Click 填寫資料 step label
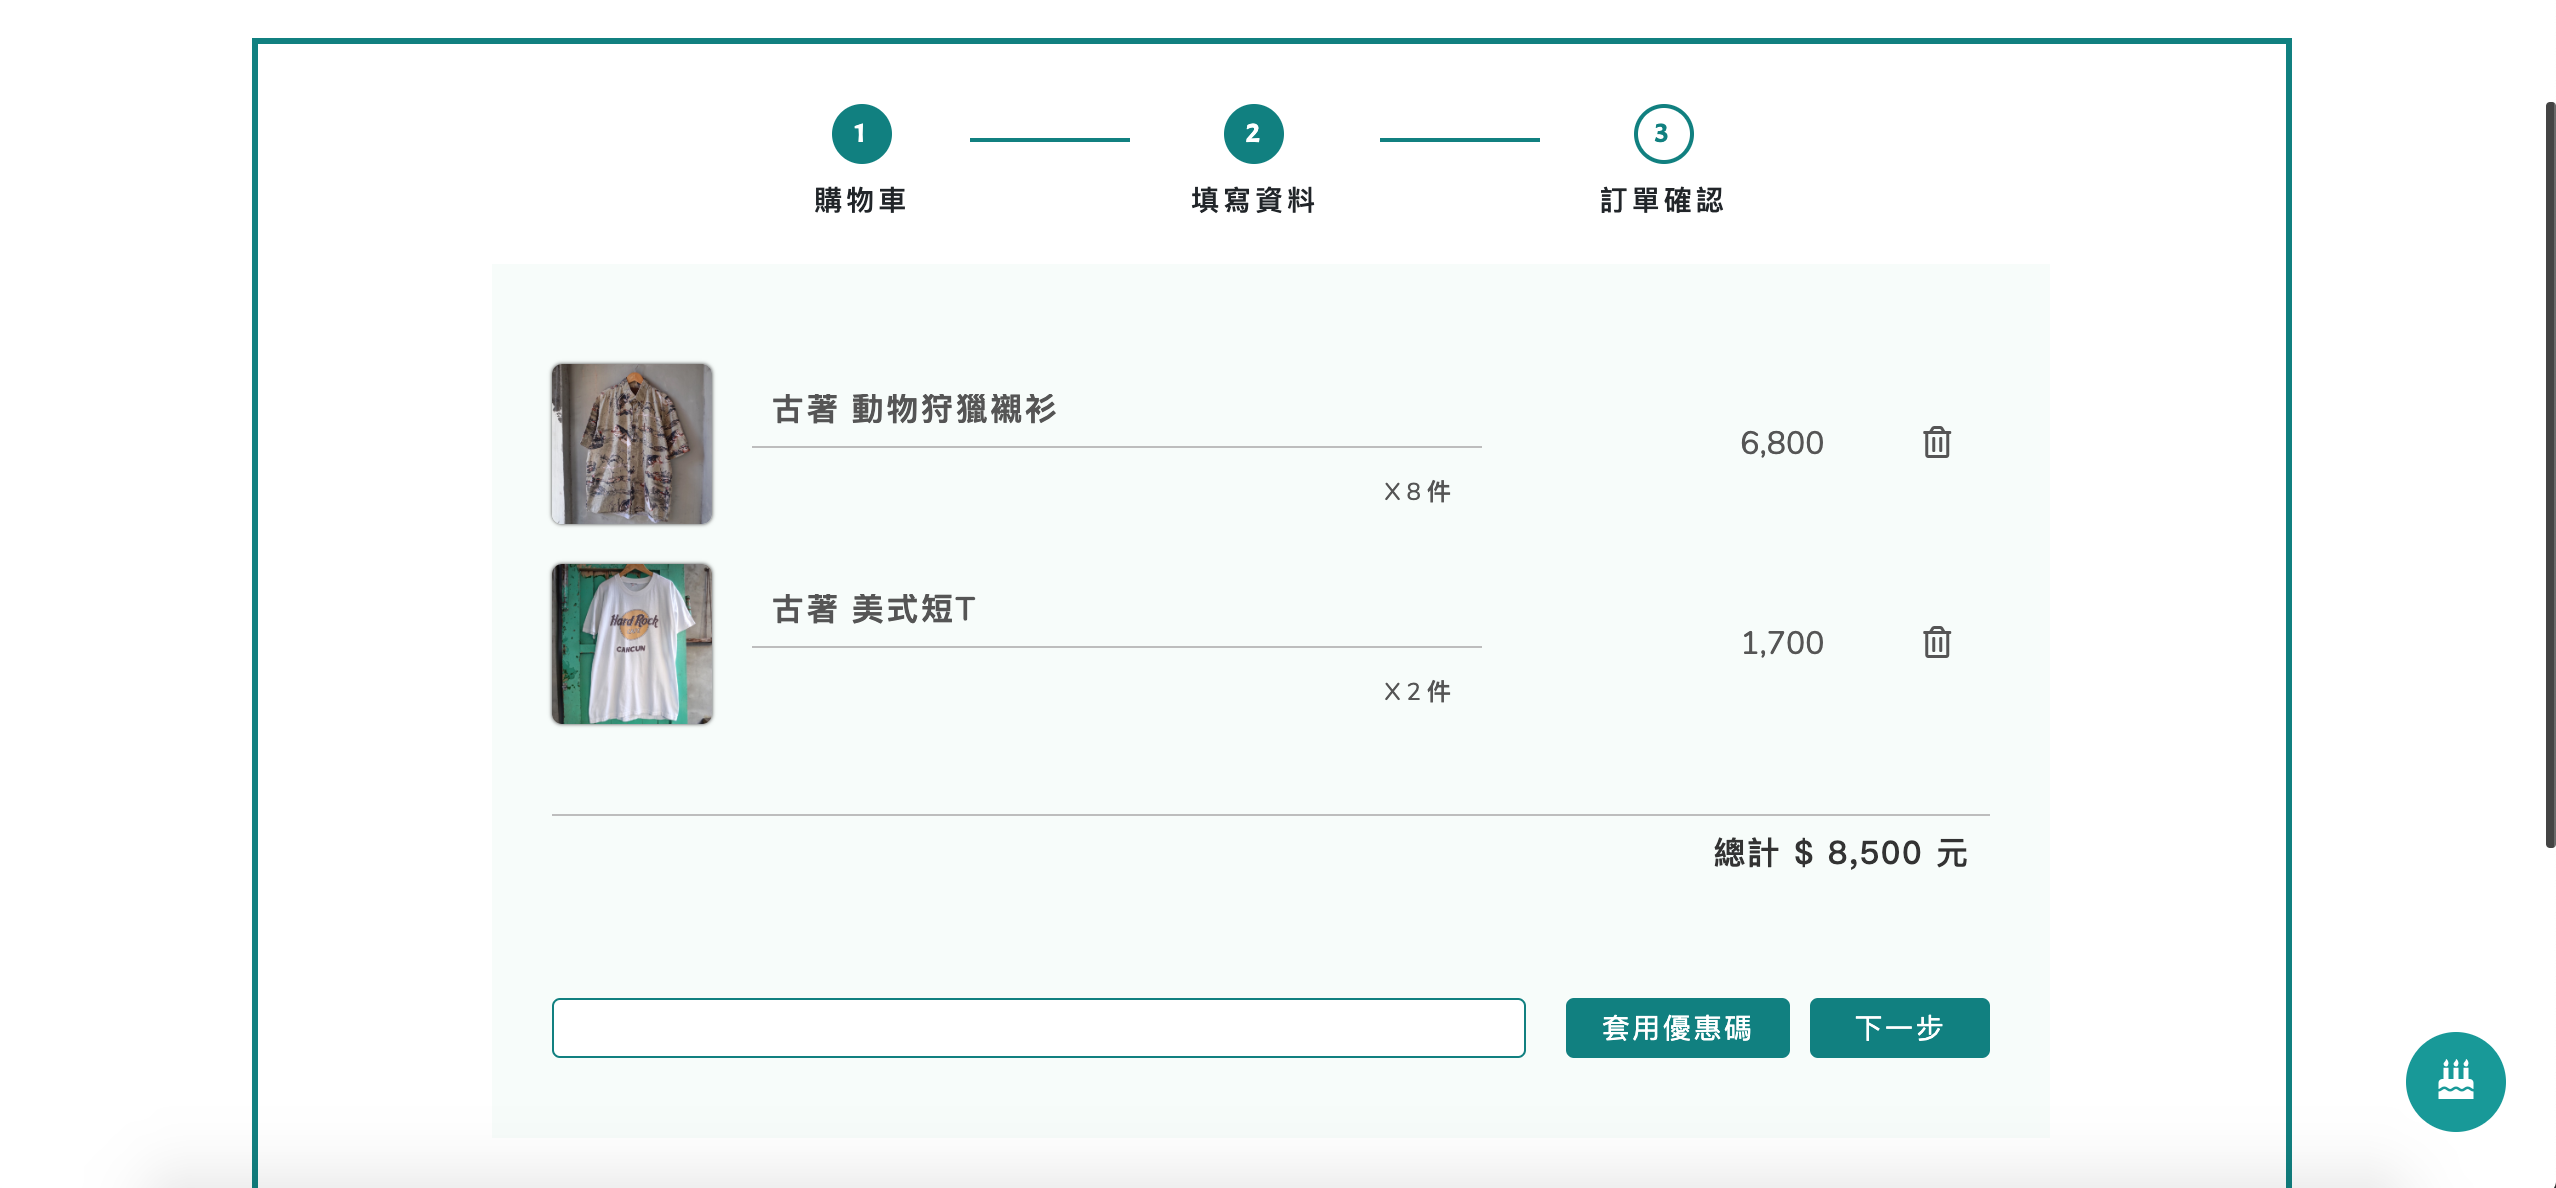The image size is (2556, 1188). pyautogui.click(x=1251, y=200)
